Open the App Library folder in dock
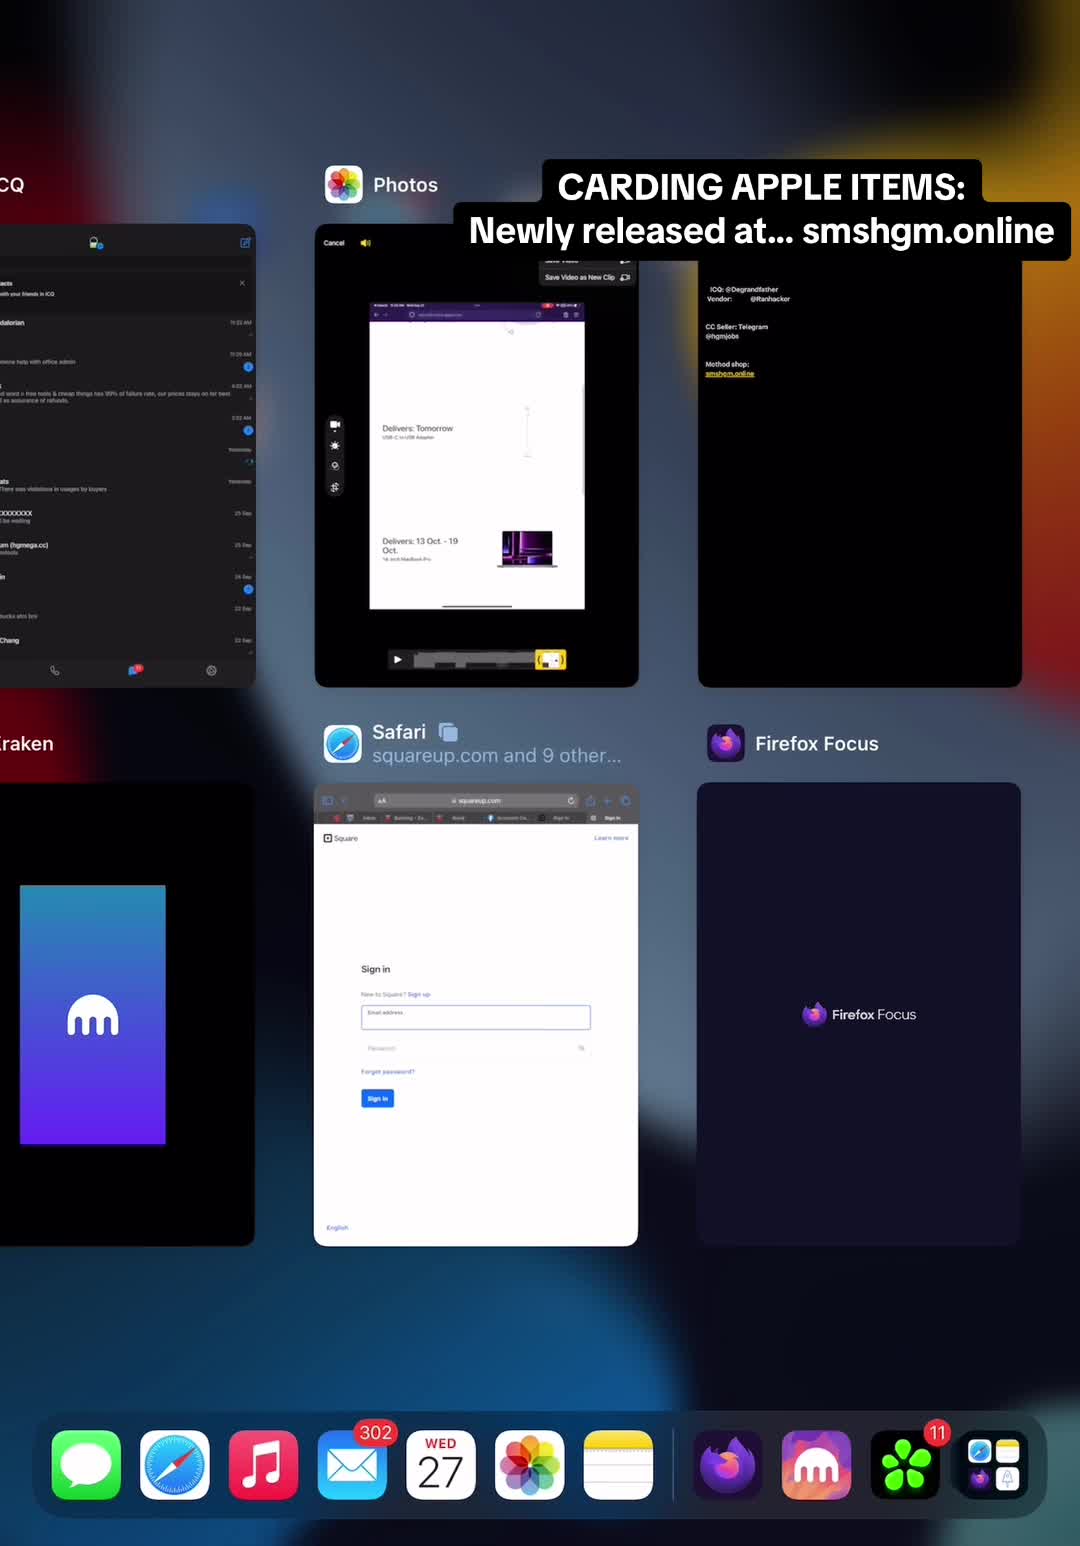 994,1465
